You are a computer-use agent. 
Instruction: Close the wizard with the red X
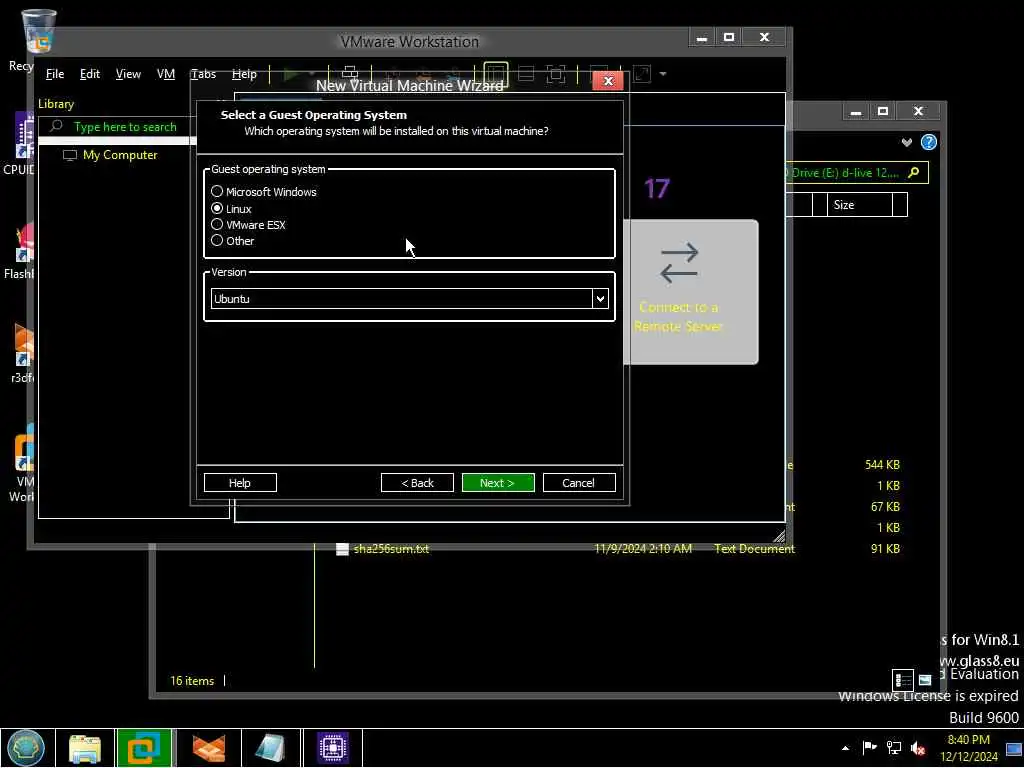pyautogui.click(x=608, y=81)
